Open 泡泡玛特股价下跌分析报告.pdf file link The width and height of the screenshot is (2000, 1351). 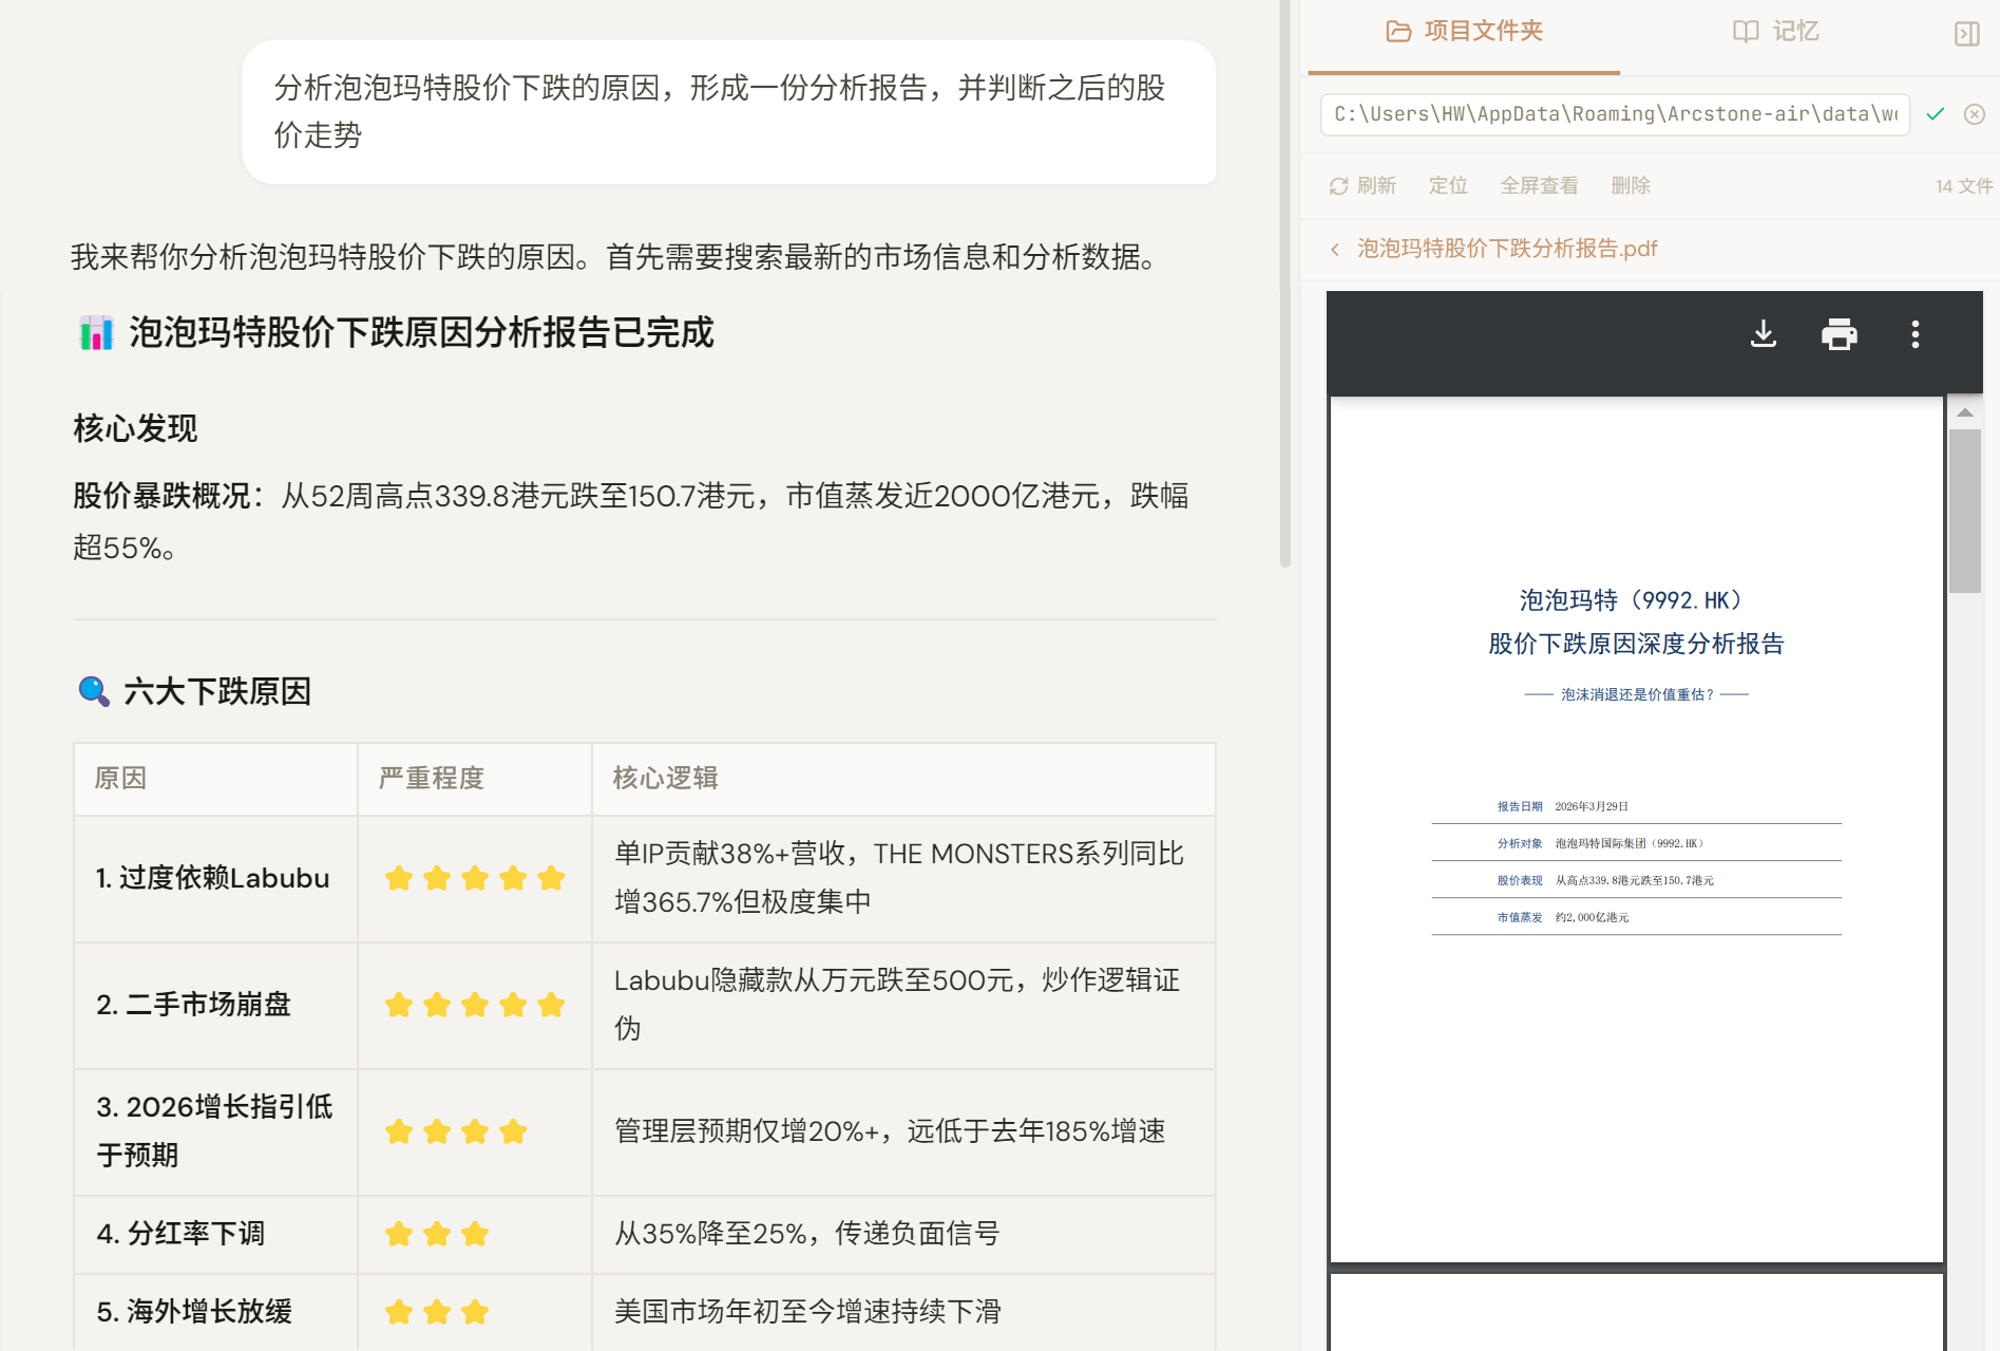pyautogui.click(x=1507, y=248)
